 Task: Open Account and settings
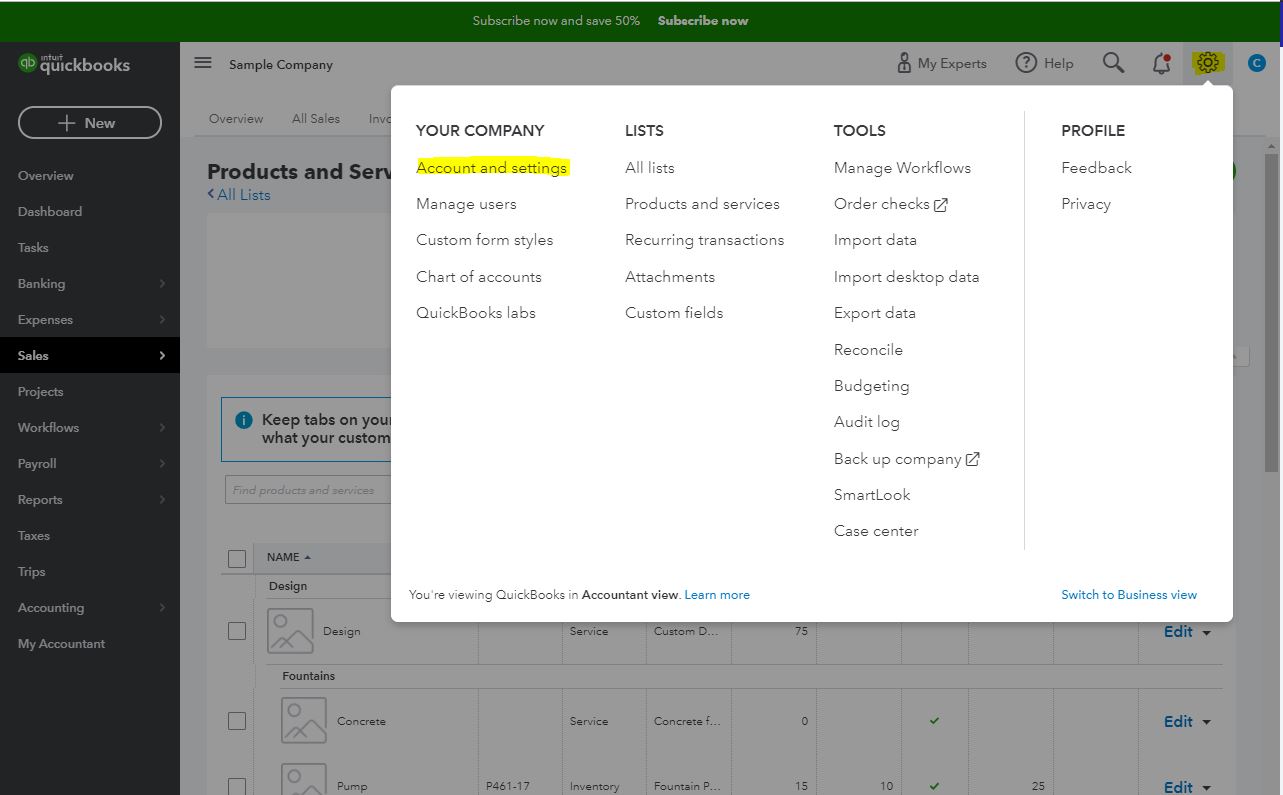point(492,168)
